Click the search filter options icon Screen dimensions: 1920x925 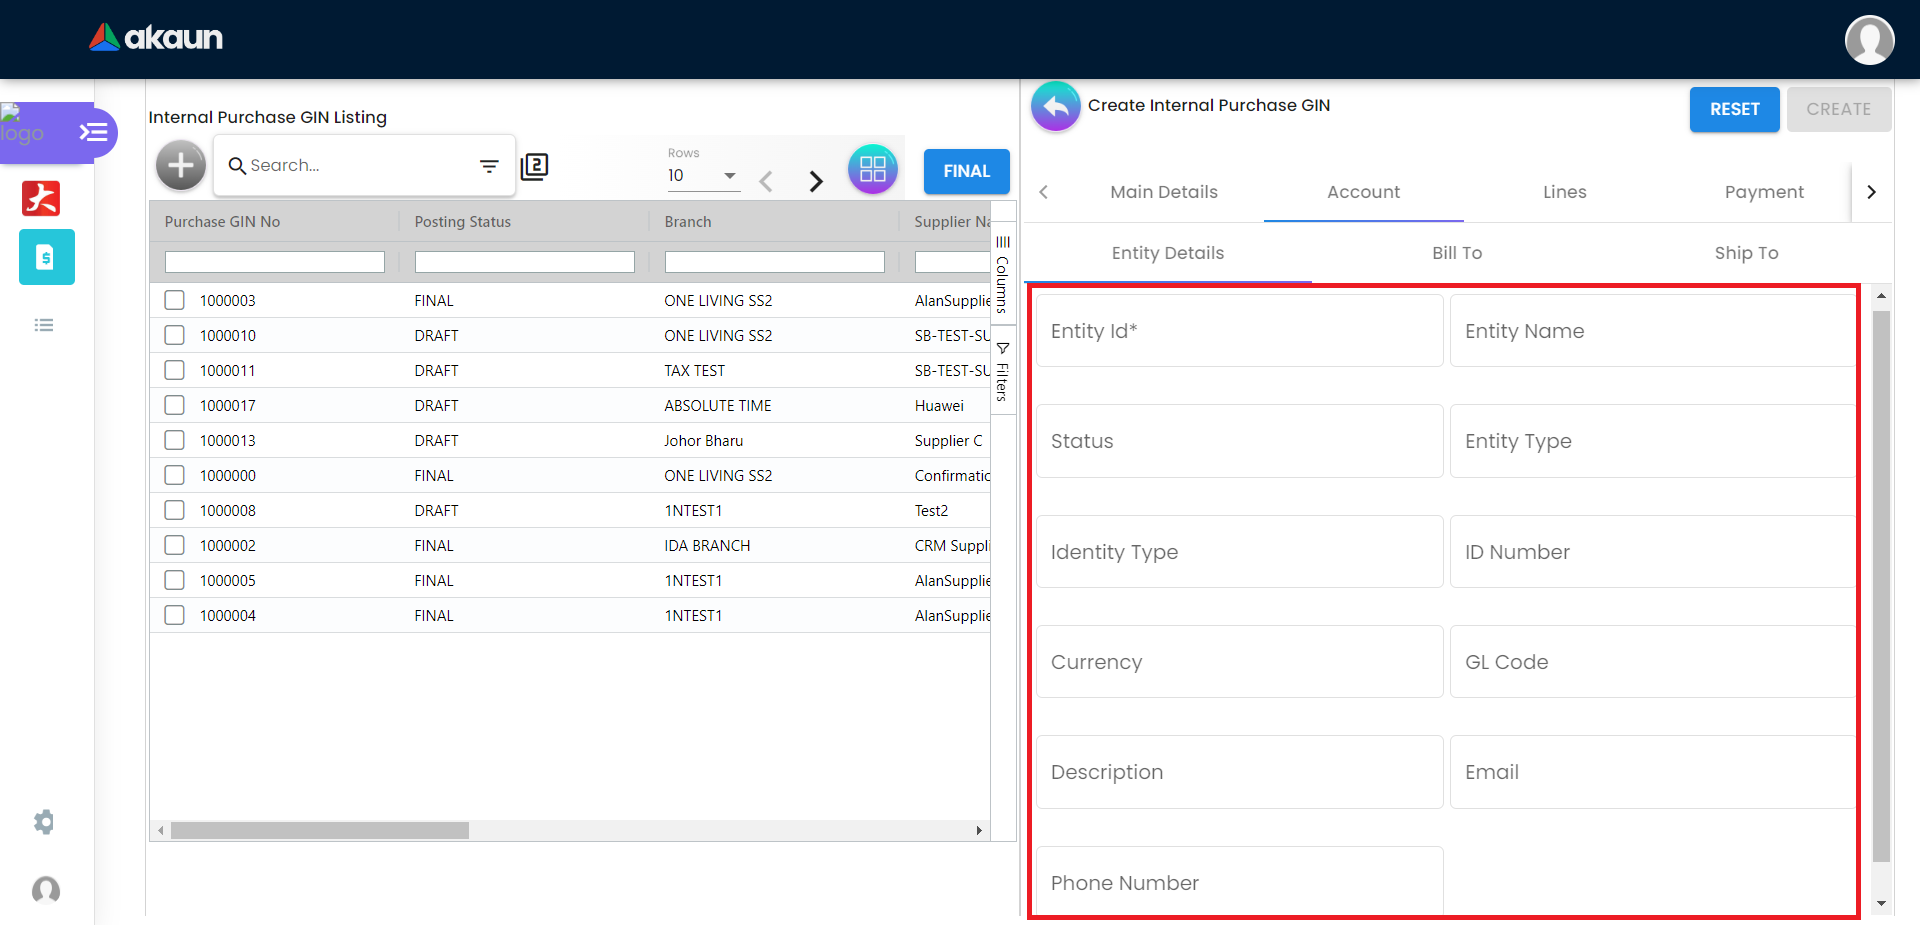[489, 166]
